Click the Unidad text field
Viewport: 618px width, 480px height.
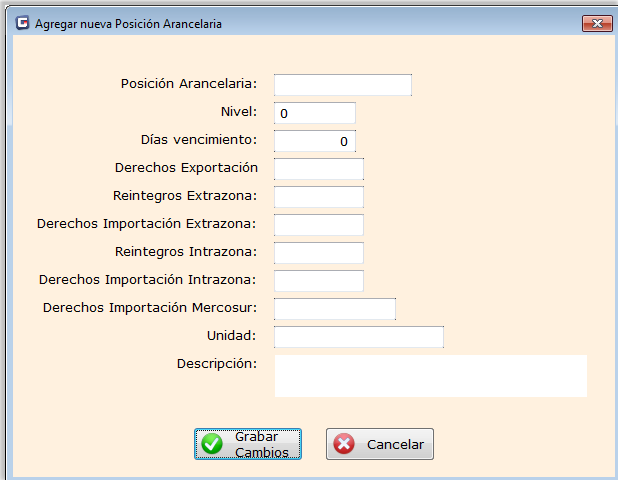(358, 337)
